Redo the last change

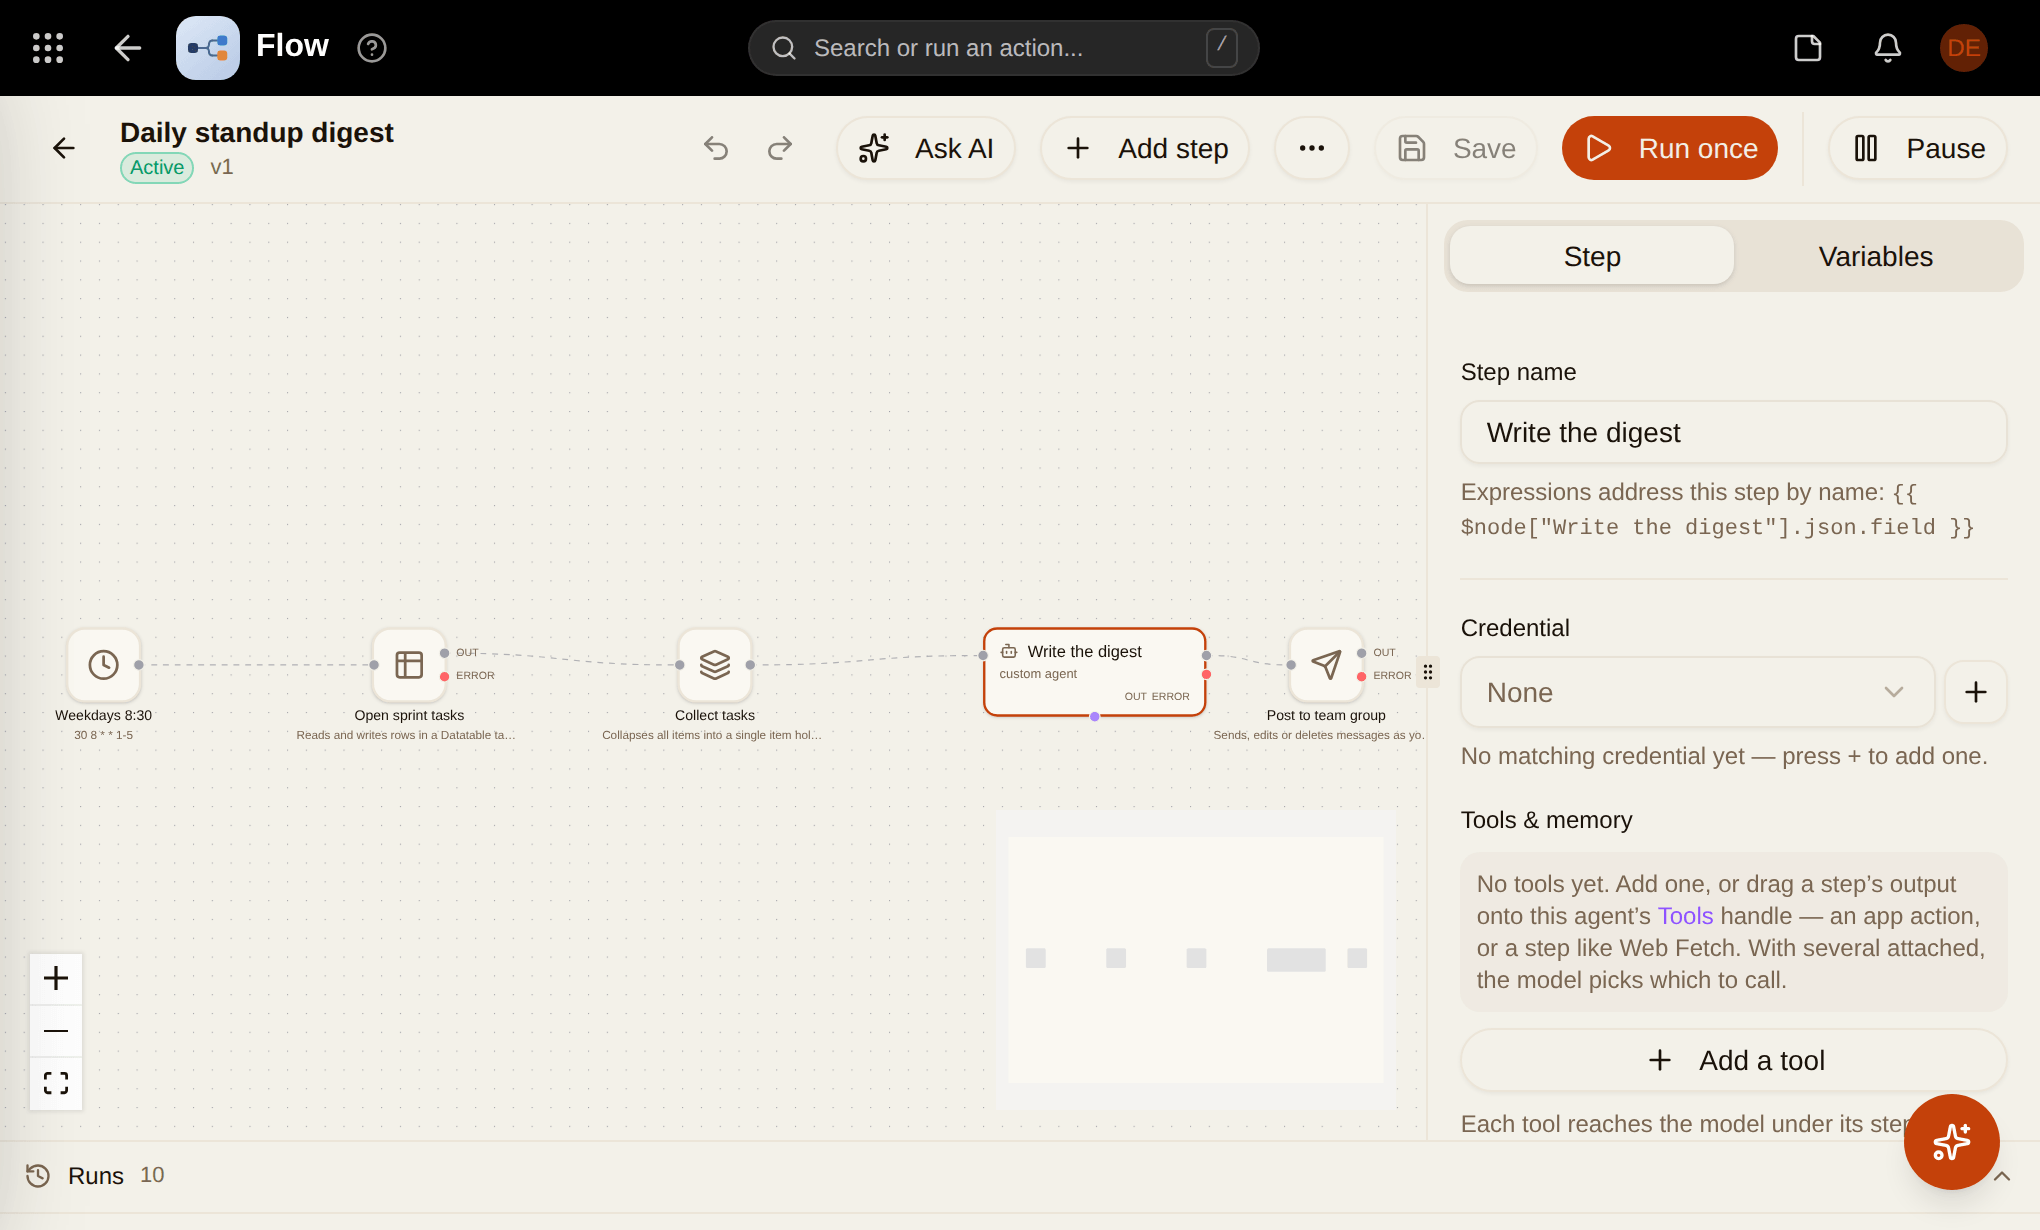tap(780, 148)
